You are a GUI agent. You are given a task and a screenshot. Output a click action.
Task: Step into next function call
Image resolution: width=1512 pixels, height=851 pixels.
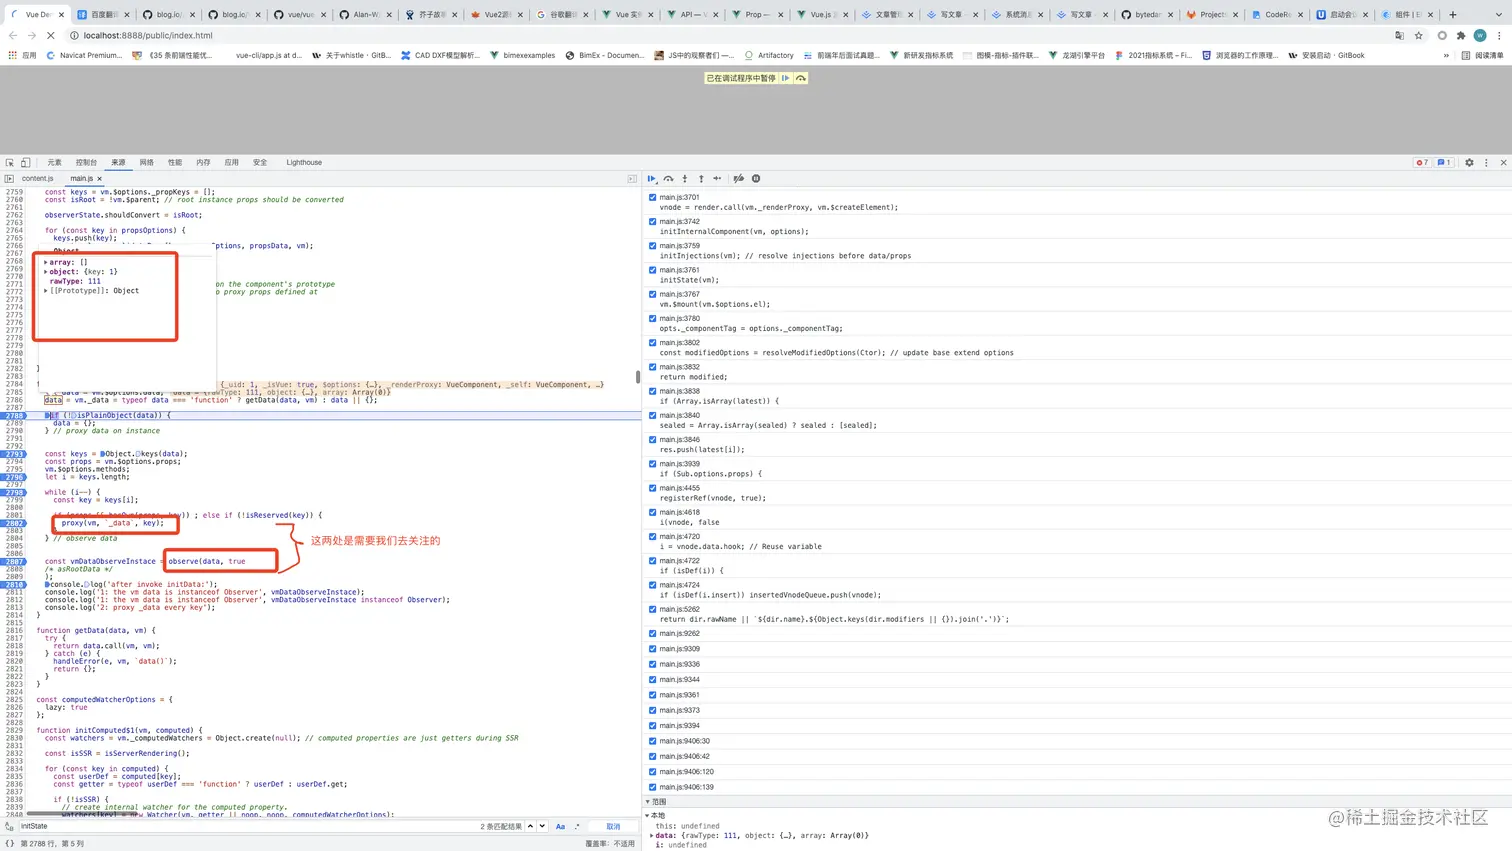pyautogui.click(x=685, y=179)
